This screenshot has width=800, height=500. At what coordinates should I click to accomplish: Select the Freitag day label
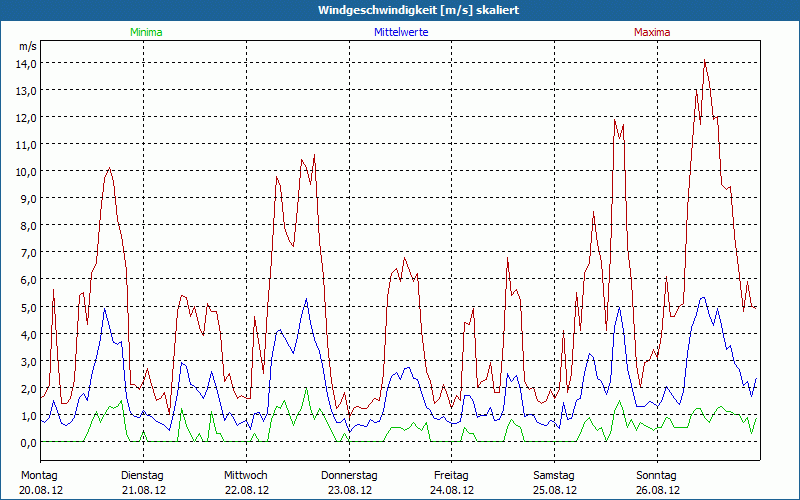click(x=452, y=475)
